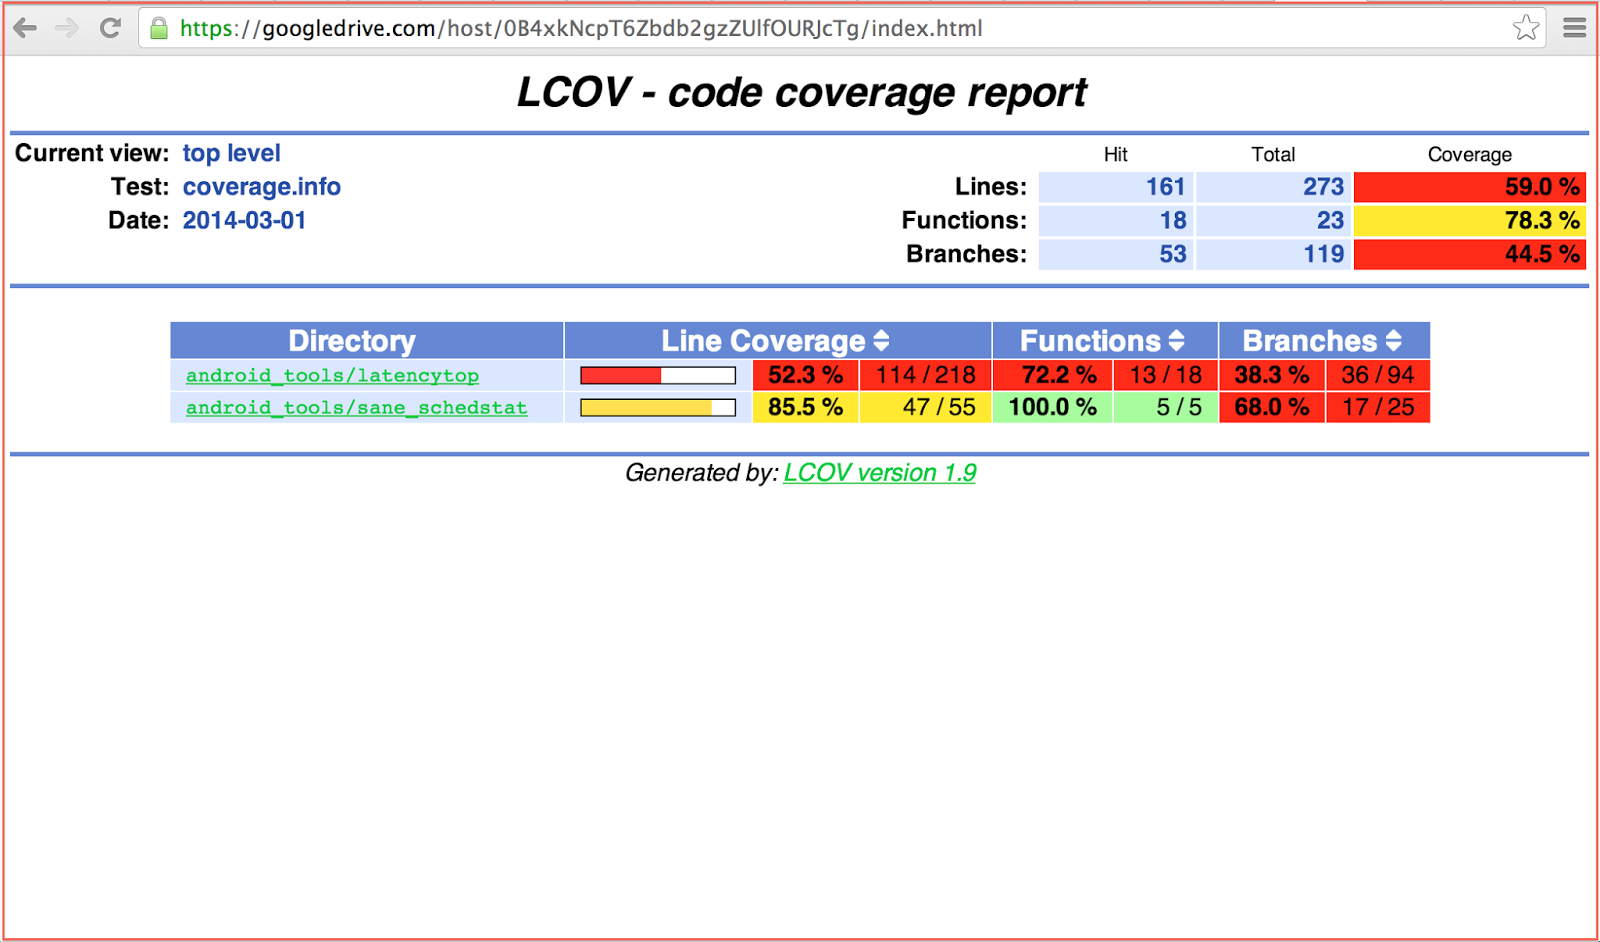
Task: Click the HTTPS padlock security icon
Action: (158, 28)
